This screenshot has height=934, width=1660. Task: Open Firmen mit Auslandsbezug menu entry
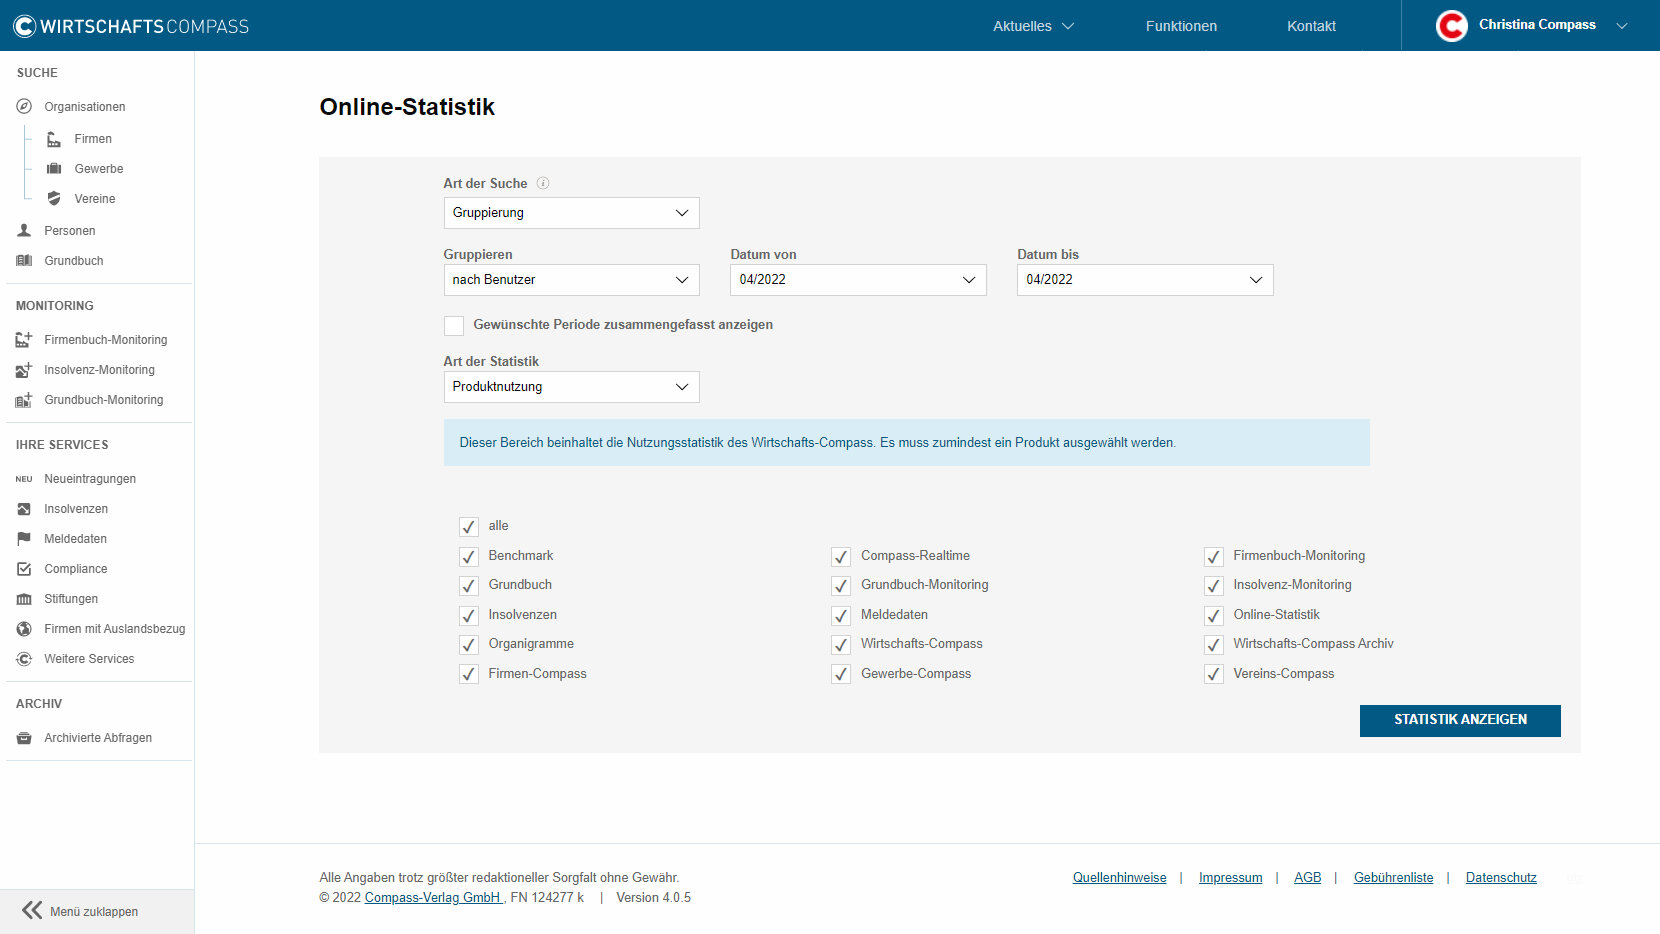(x=115, y=629)
